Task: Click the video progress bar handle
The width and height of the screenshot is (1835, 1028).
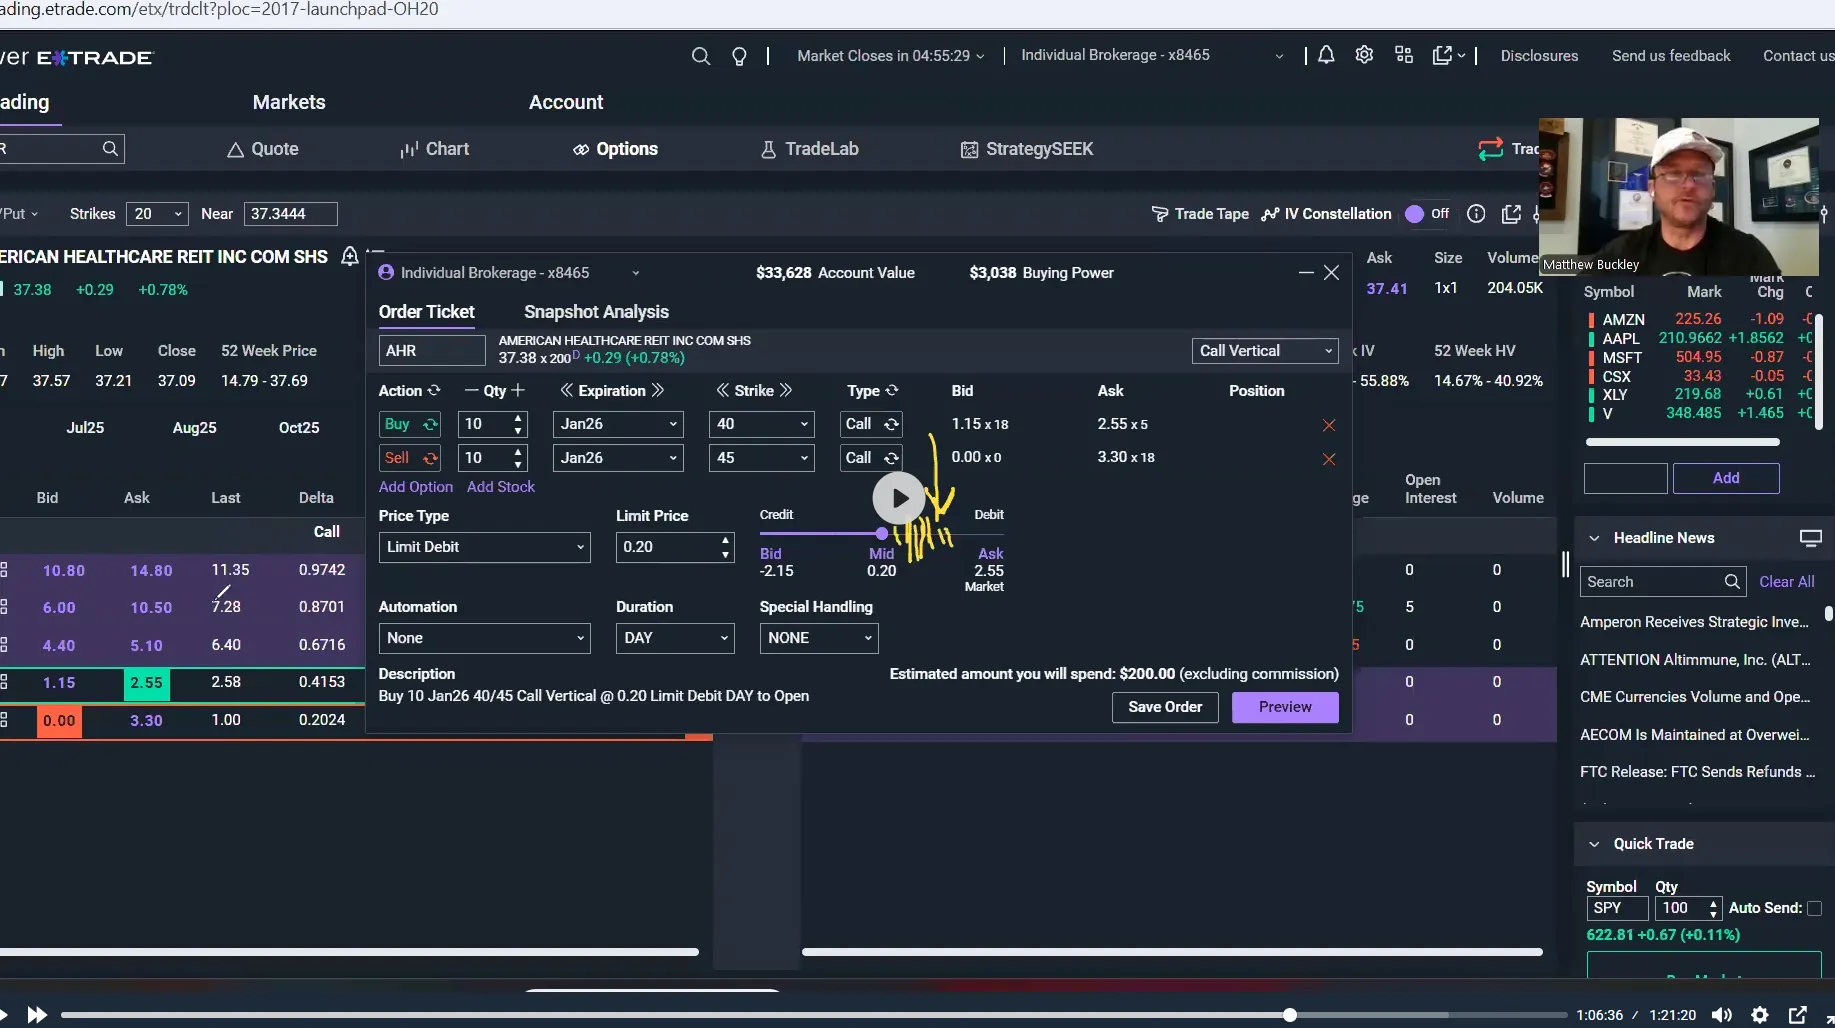Action: point(1290,1015)
